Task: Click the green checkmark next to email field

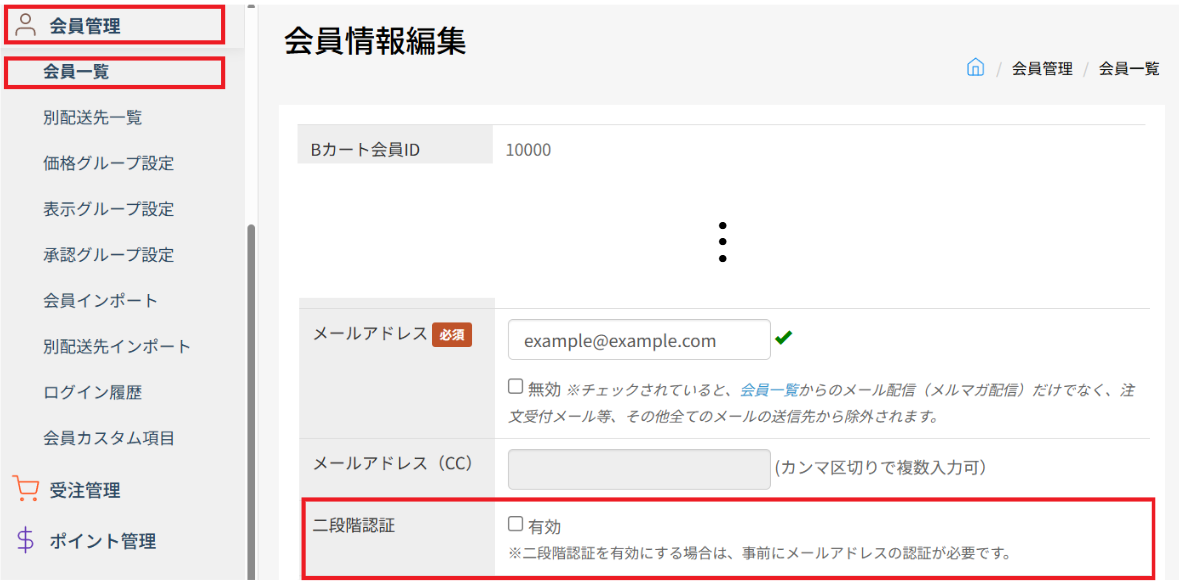Action: [x=783, y=338]
